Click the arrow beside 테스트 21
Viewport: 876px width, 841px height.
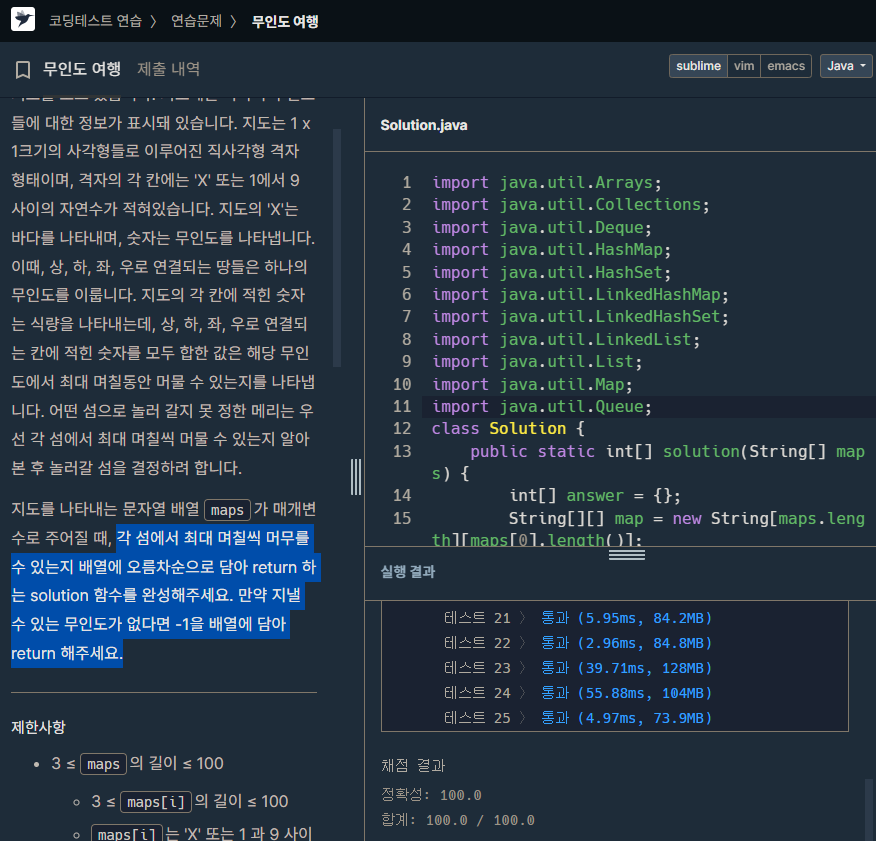523,618
